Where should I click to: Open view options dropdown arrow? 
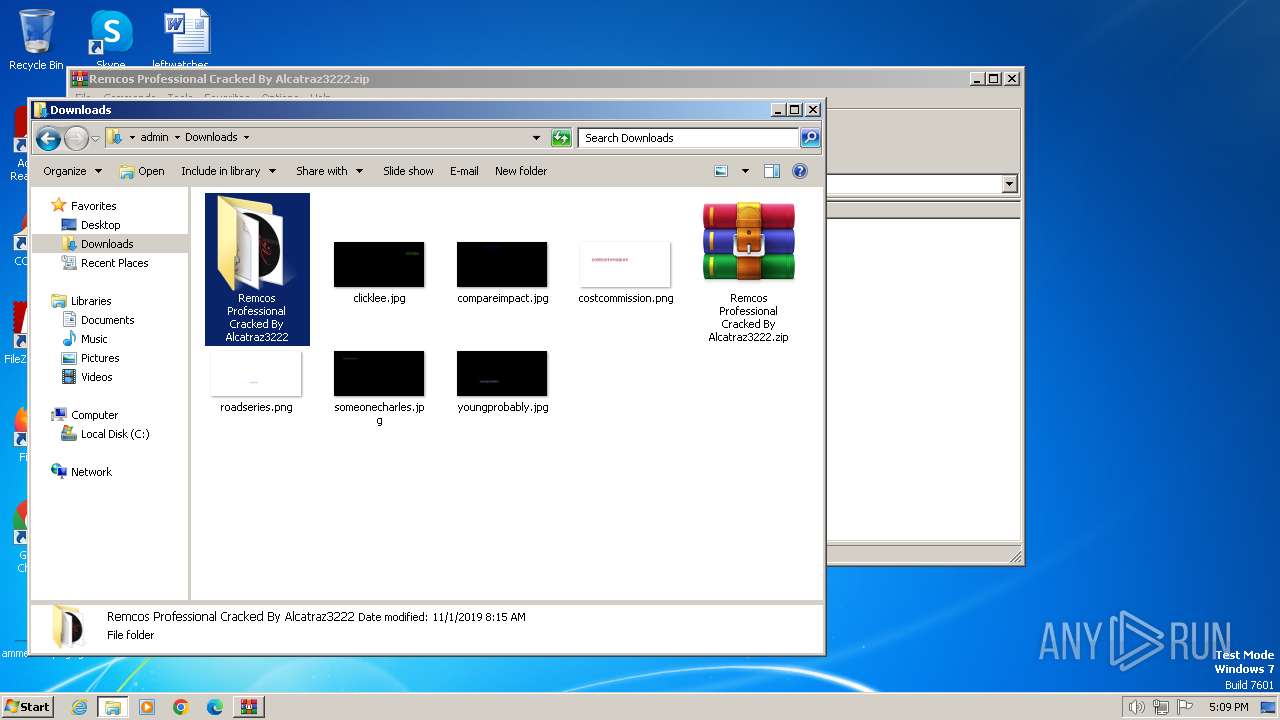(x=745, y=171)
